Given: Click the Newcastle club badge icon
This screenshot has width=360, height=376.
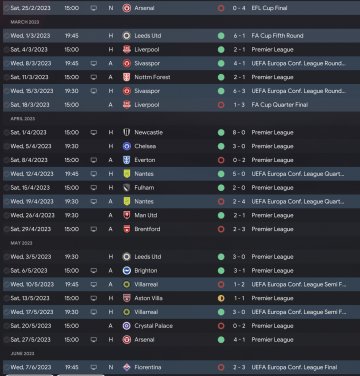Looking at the screenshot, I should click(127, 132).
